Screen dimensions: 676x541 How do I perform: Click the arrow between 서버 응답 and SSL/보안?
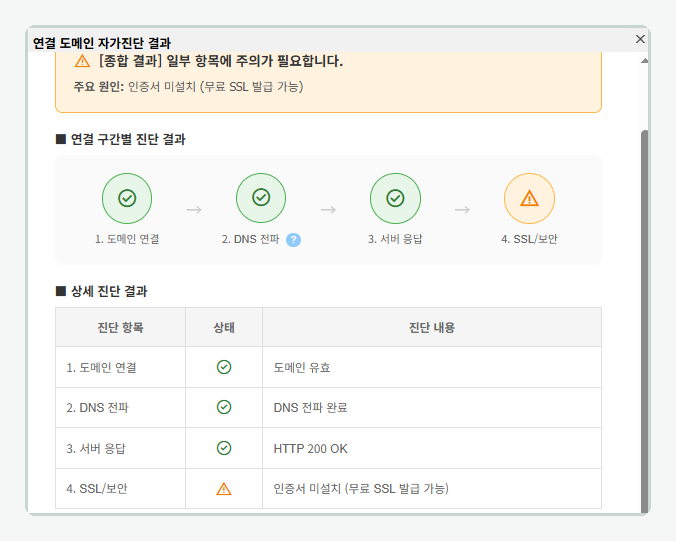coord(462,210)
